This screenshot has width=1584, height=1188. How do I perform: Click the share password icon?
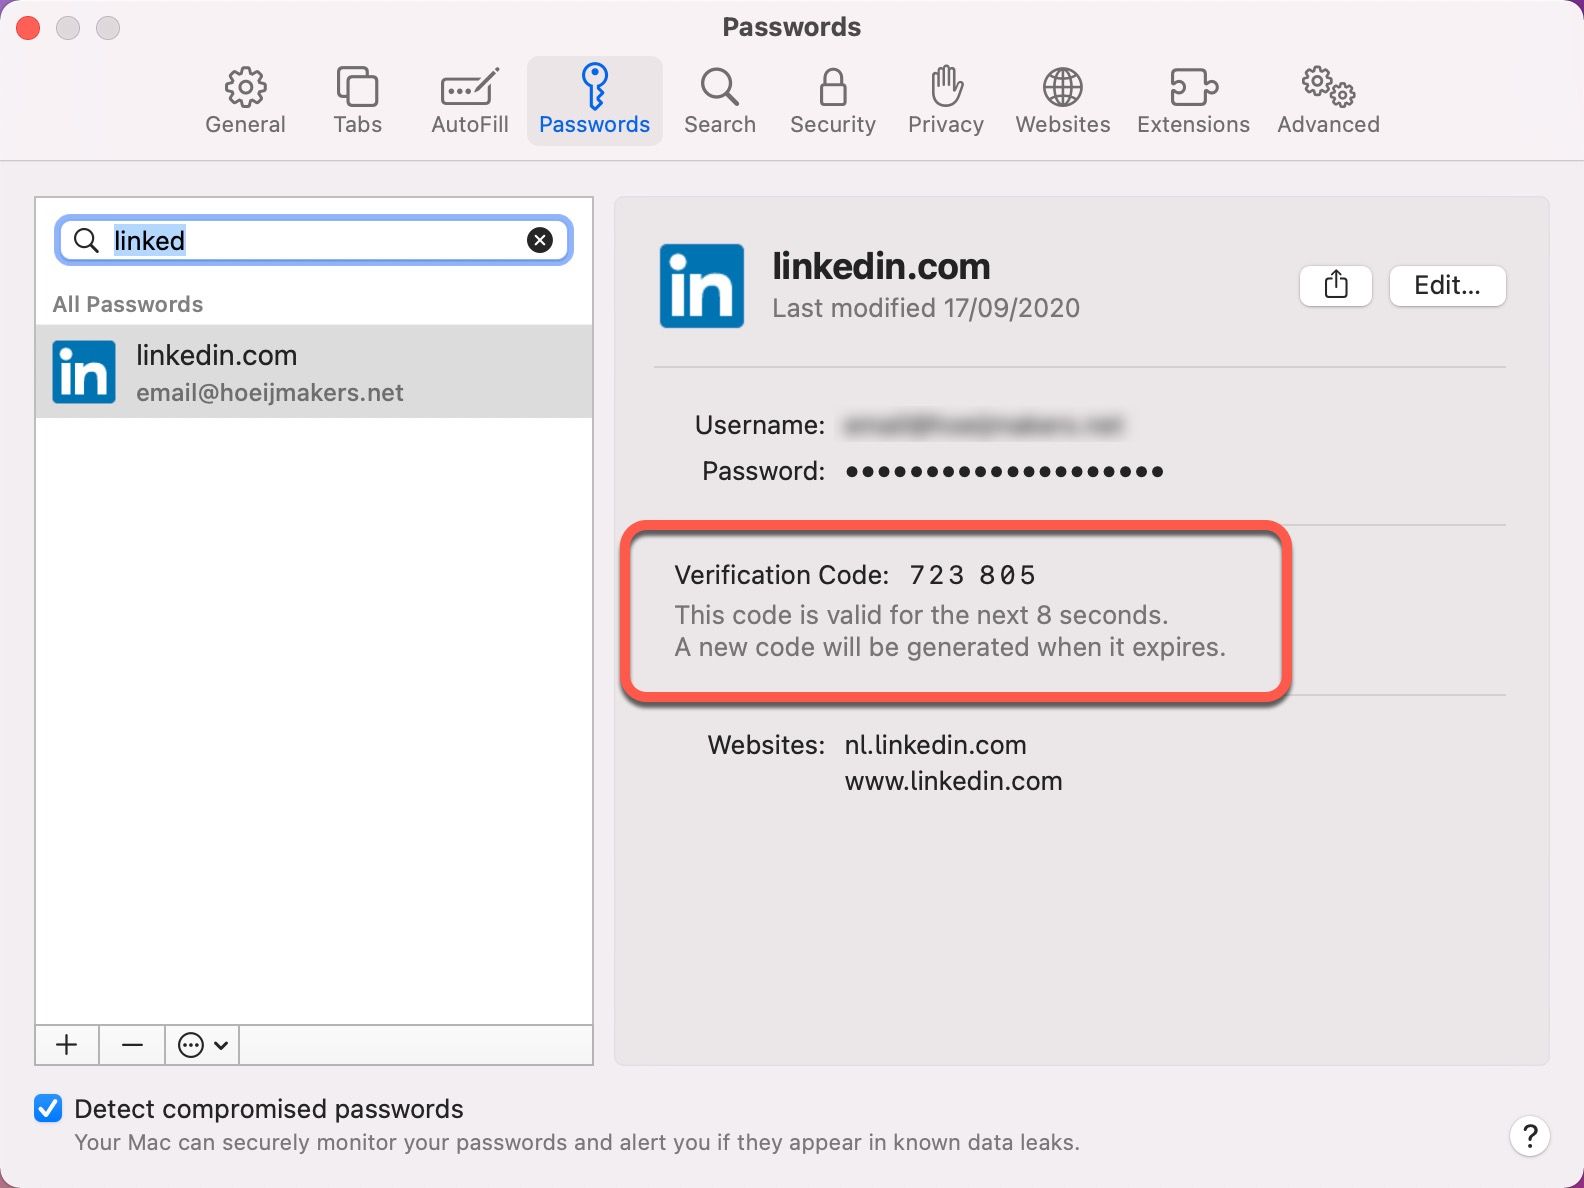point(1335,286)
